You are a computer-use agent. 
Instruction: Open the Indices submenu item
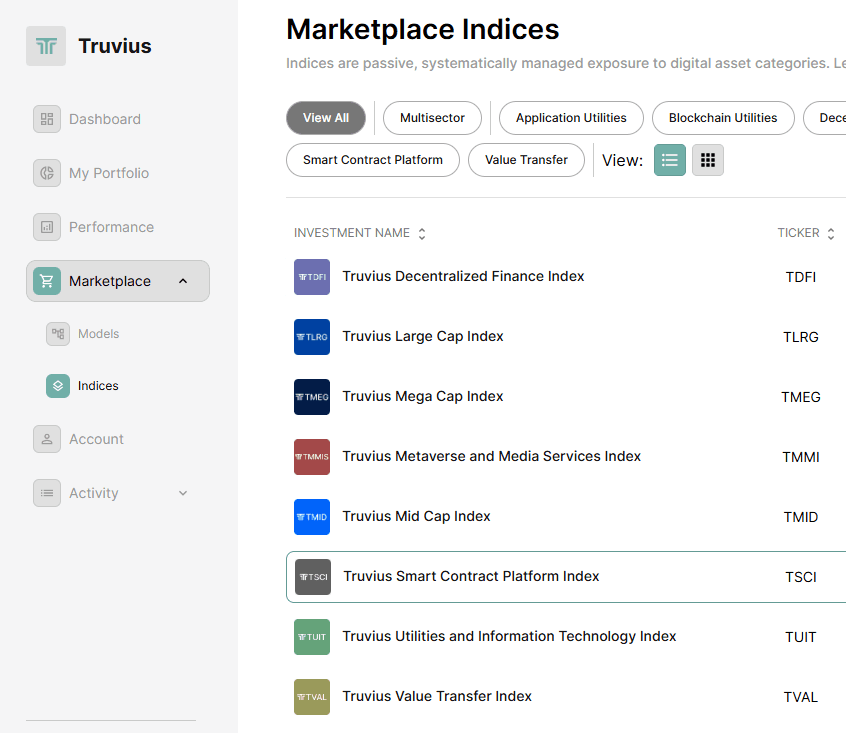98,386
